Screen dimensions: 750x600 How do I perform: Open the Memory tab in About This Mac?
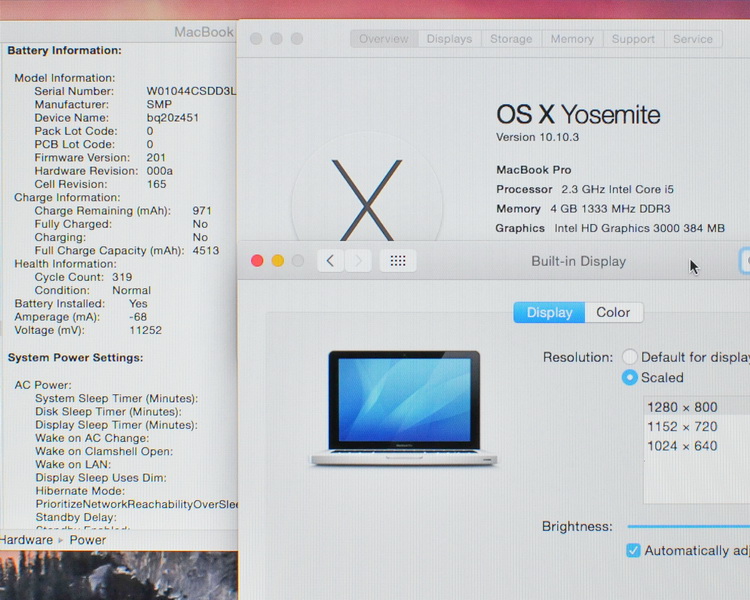coord(572,39)
